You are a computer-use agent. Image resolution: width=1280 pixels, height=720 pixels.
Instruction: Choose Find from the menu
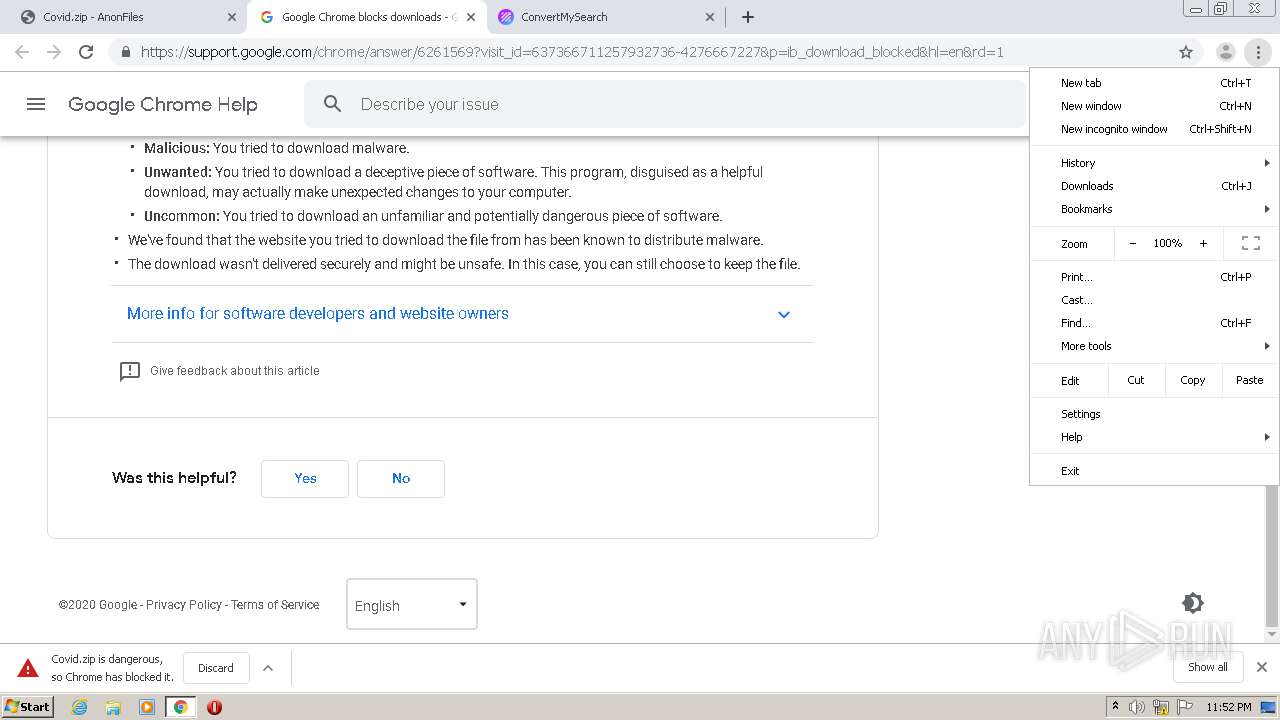pyautogui.click(x=1155, y=323)
